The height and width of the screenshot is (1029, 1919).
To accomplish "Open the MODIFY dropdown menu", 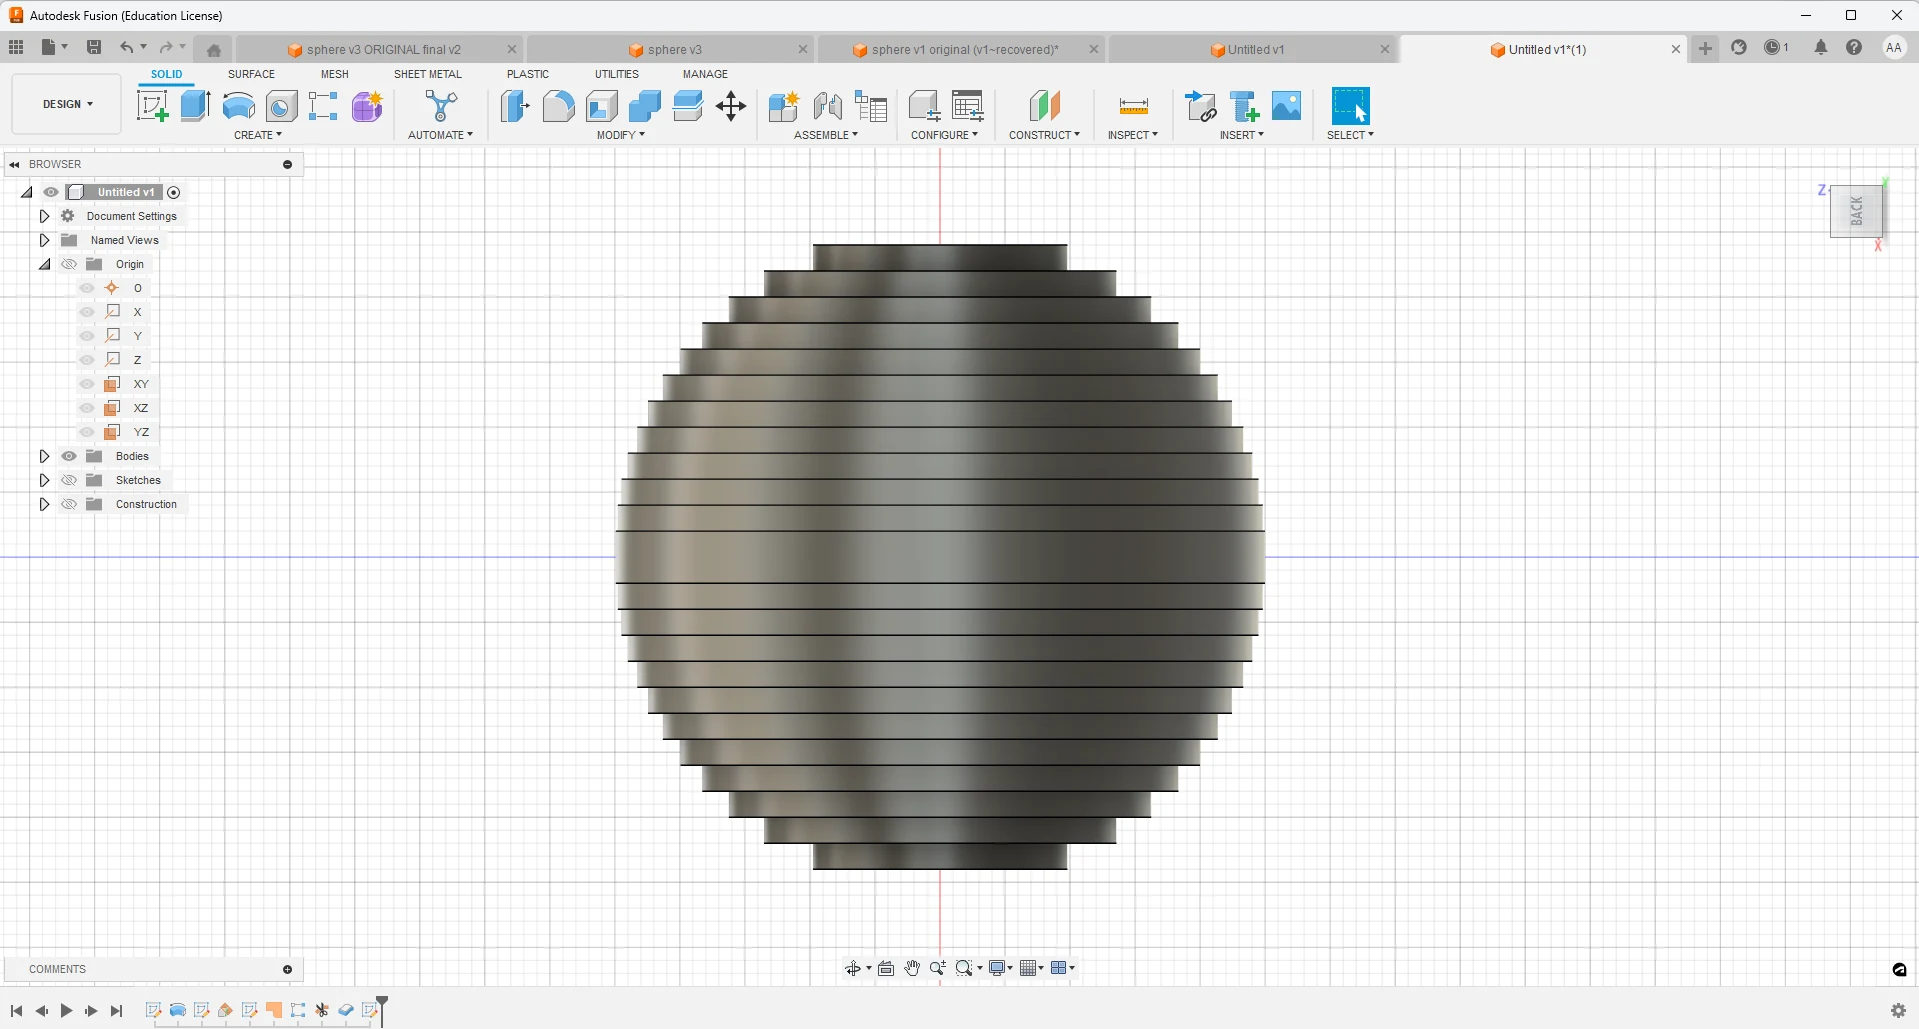I will [620, 135].
